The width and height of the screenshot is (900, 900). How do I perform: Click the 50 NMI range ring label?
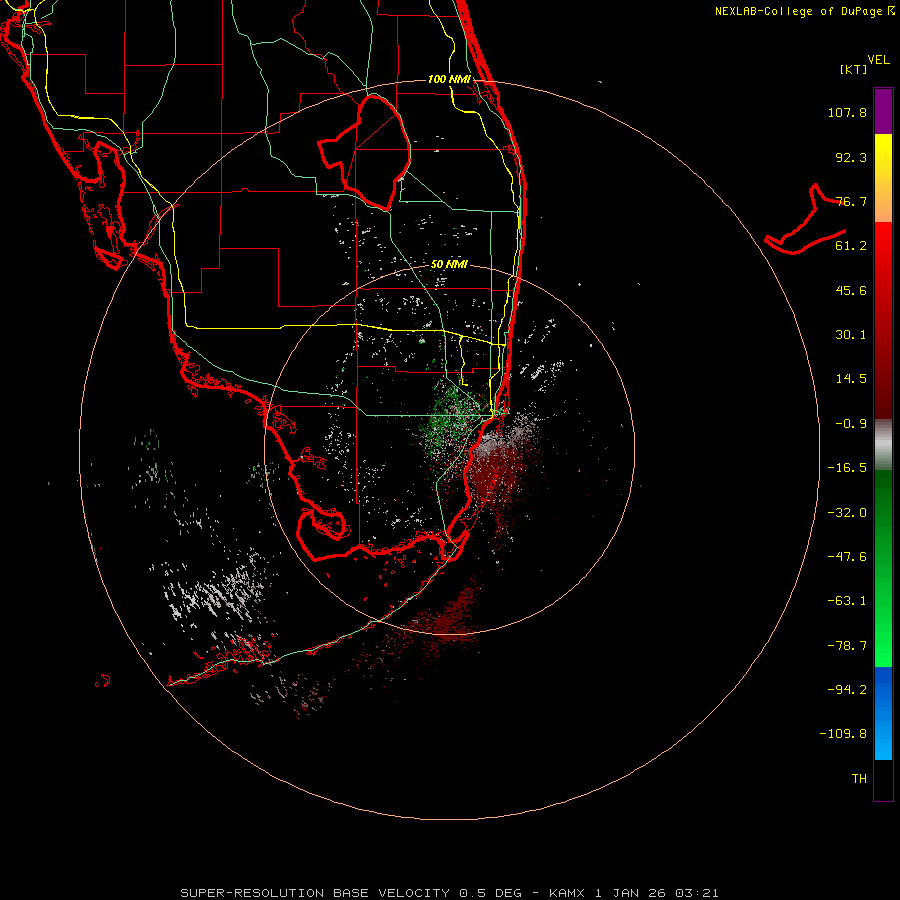449,265
